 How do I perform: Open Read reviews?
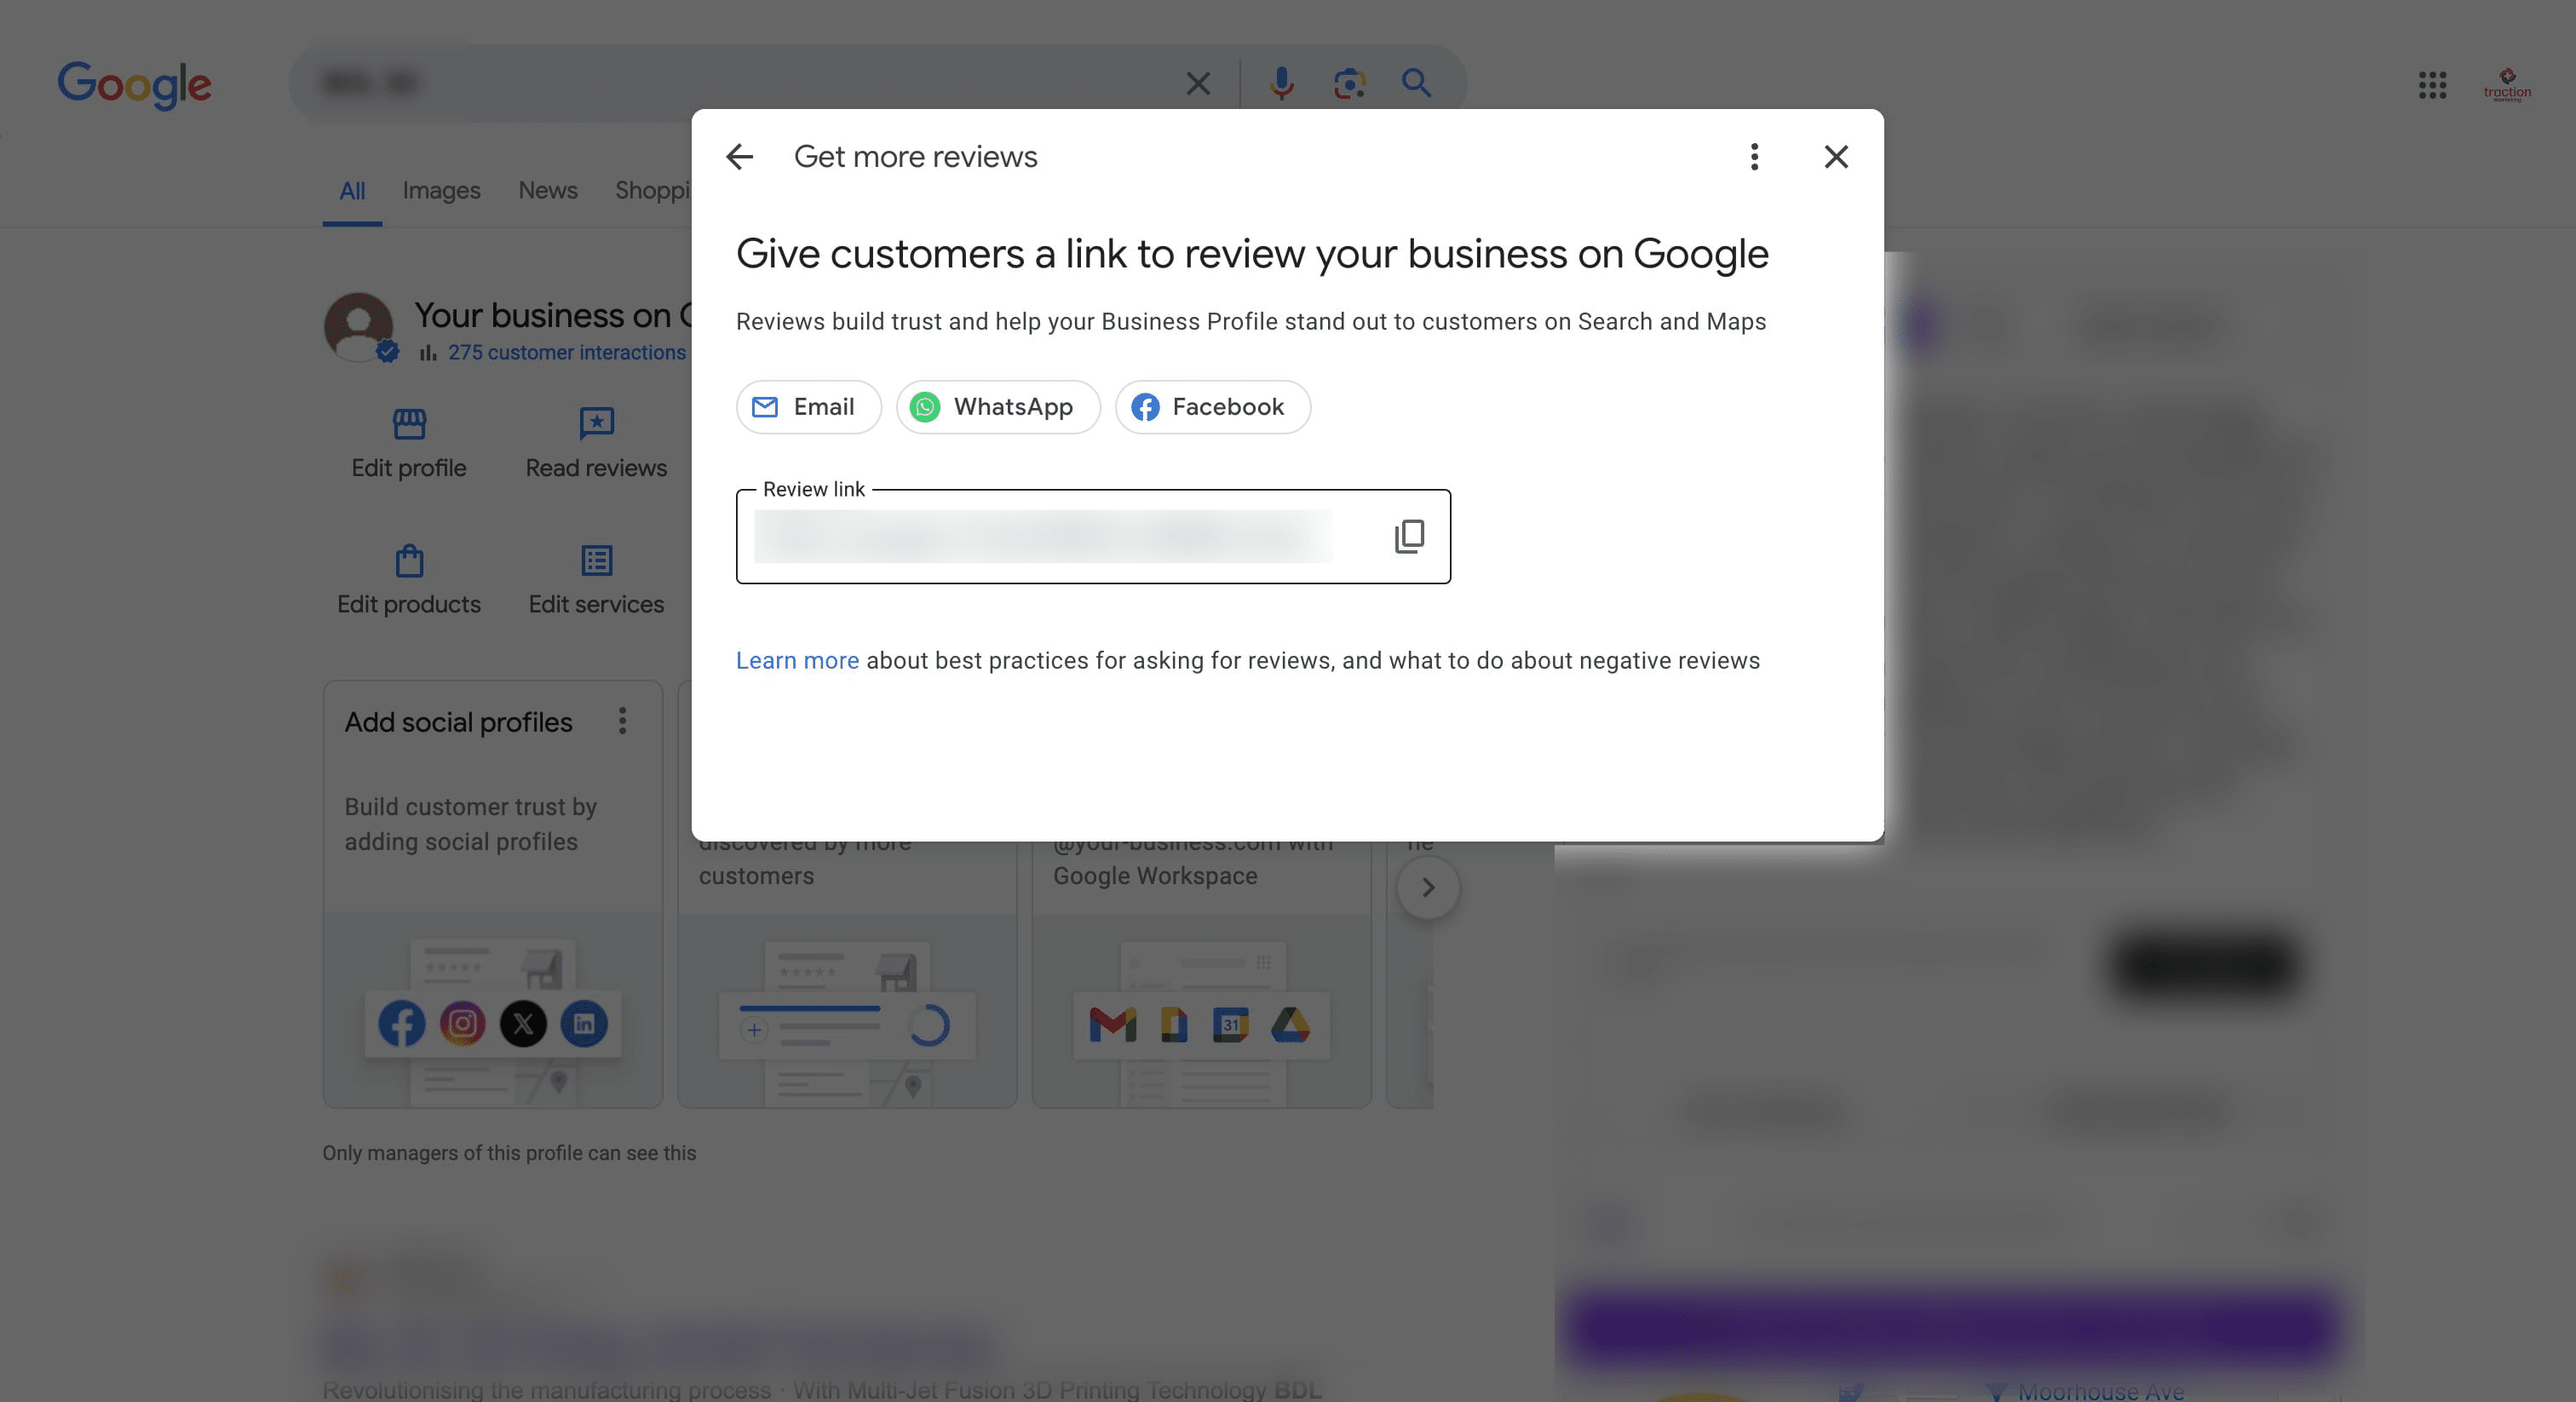pos(595,424)
